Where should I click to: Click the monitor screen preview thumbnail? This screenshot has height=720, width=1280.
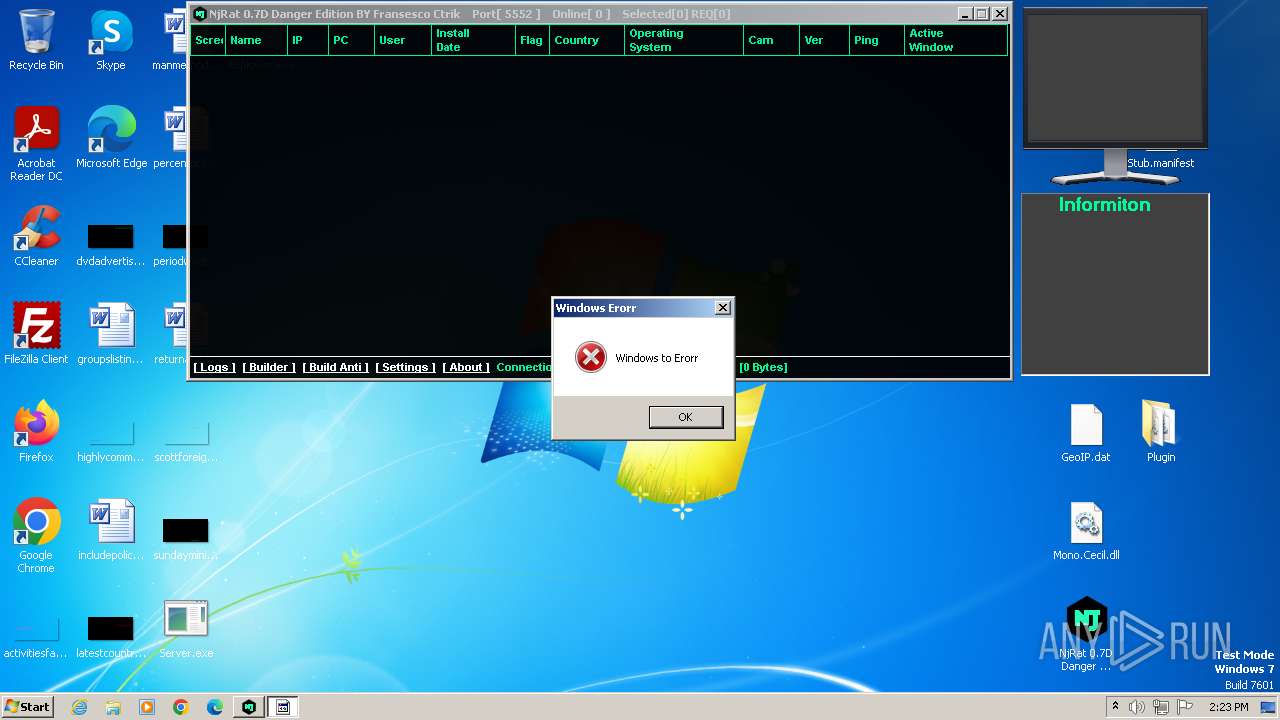[1115, 78]
